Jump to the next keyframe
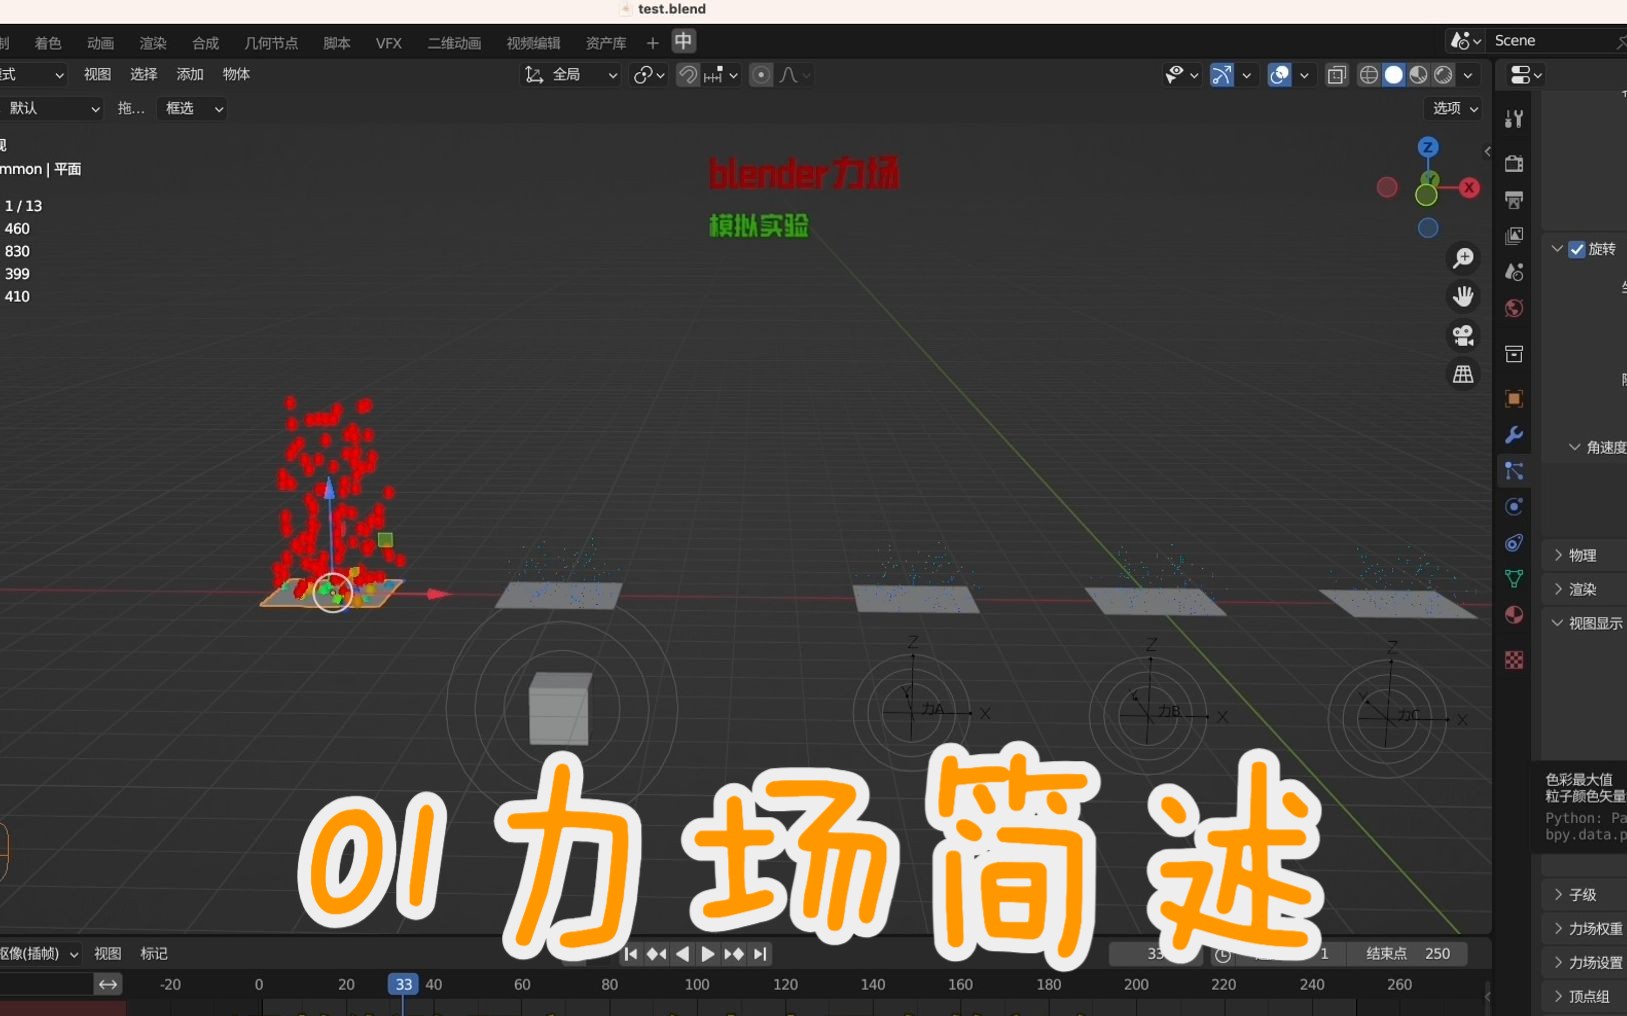Screen dimensions: 1627x1016 (x=734, y=954)
